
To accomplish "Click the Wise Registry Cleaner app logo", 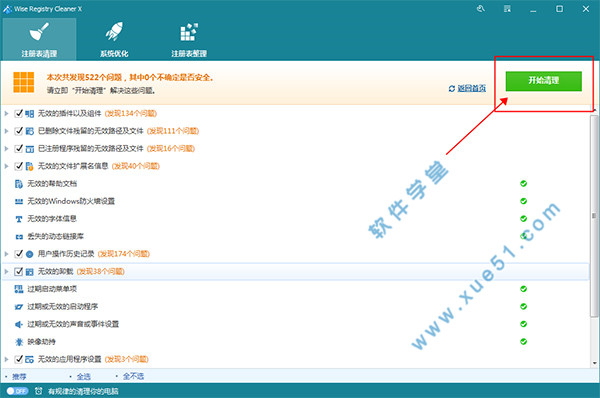I will (x=7, y=9).
